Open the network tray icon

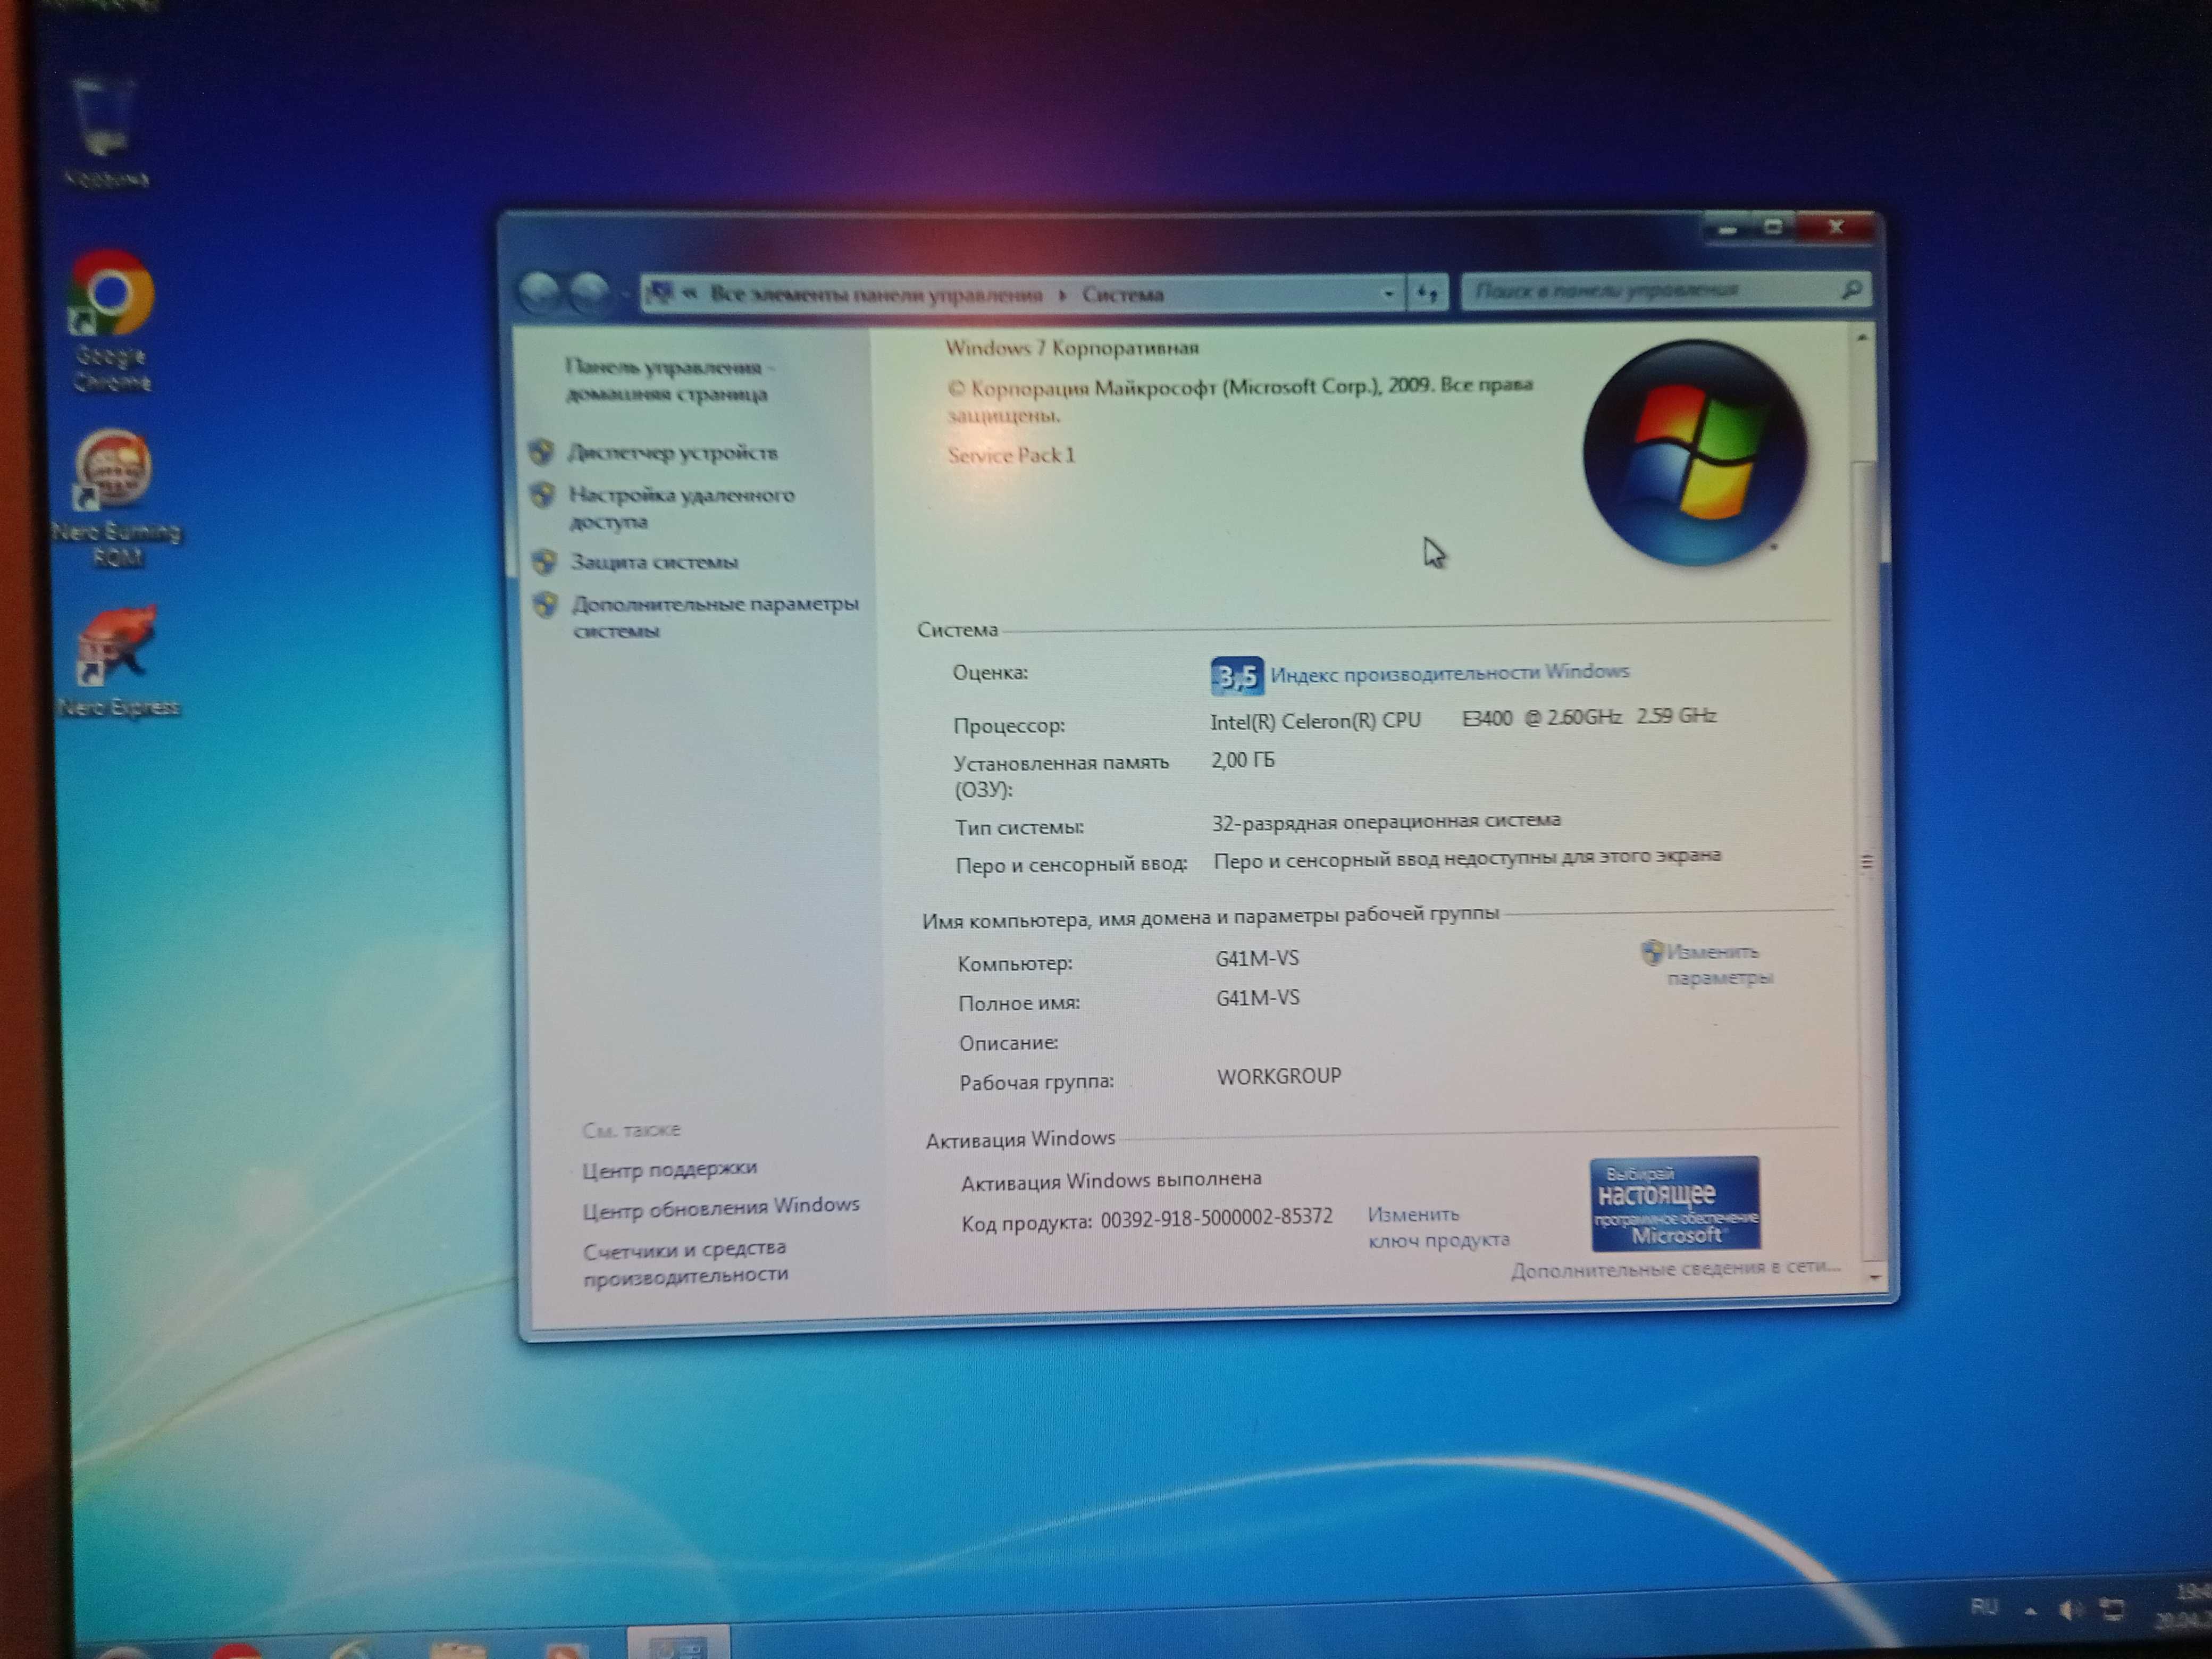pos(2112,1609)
